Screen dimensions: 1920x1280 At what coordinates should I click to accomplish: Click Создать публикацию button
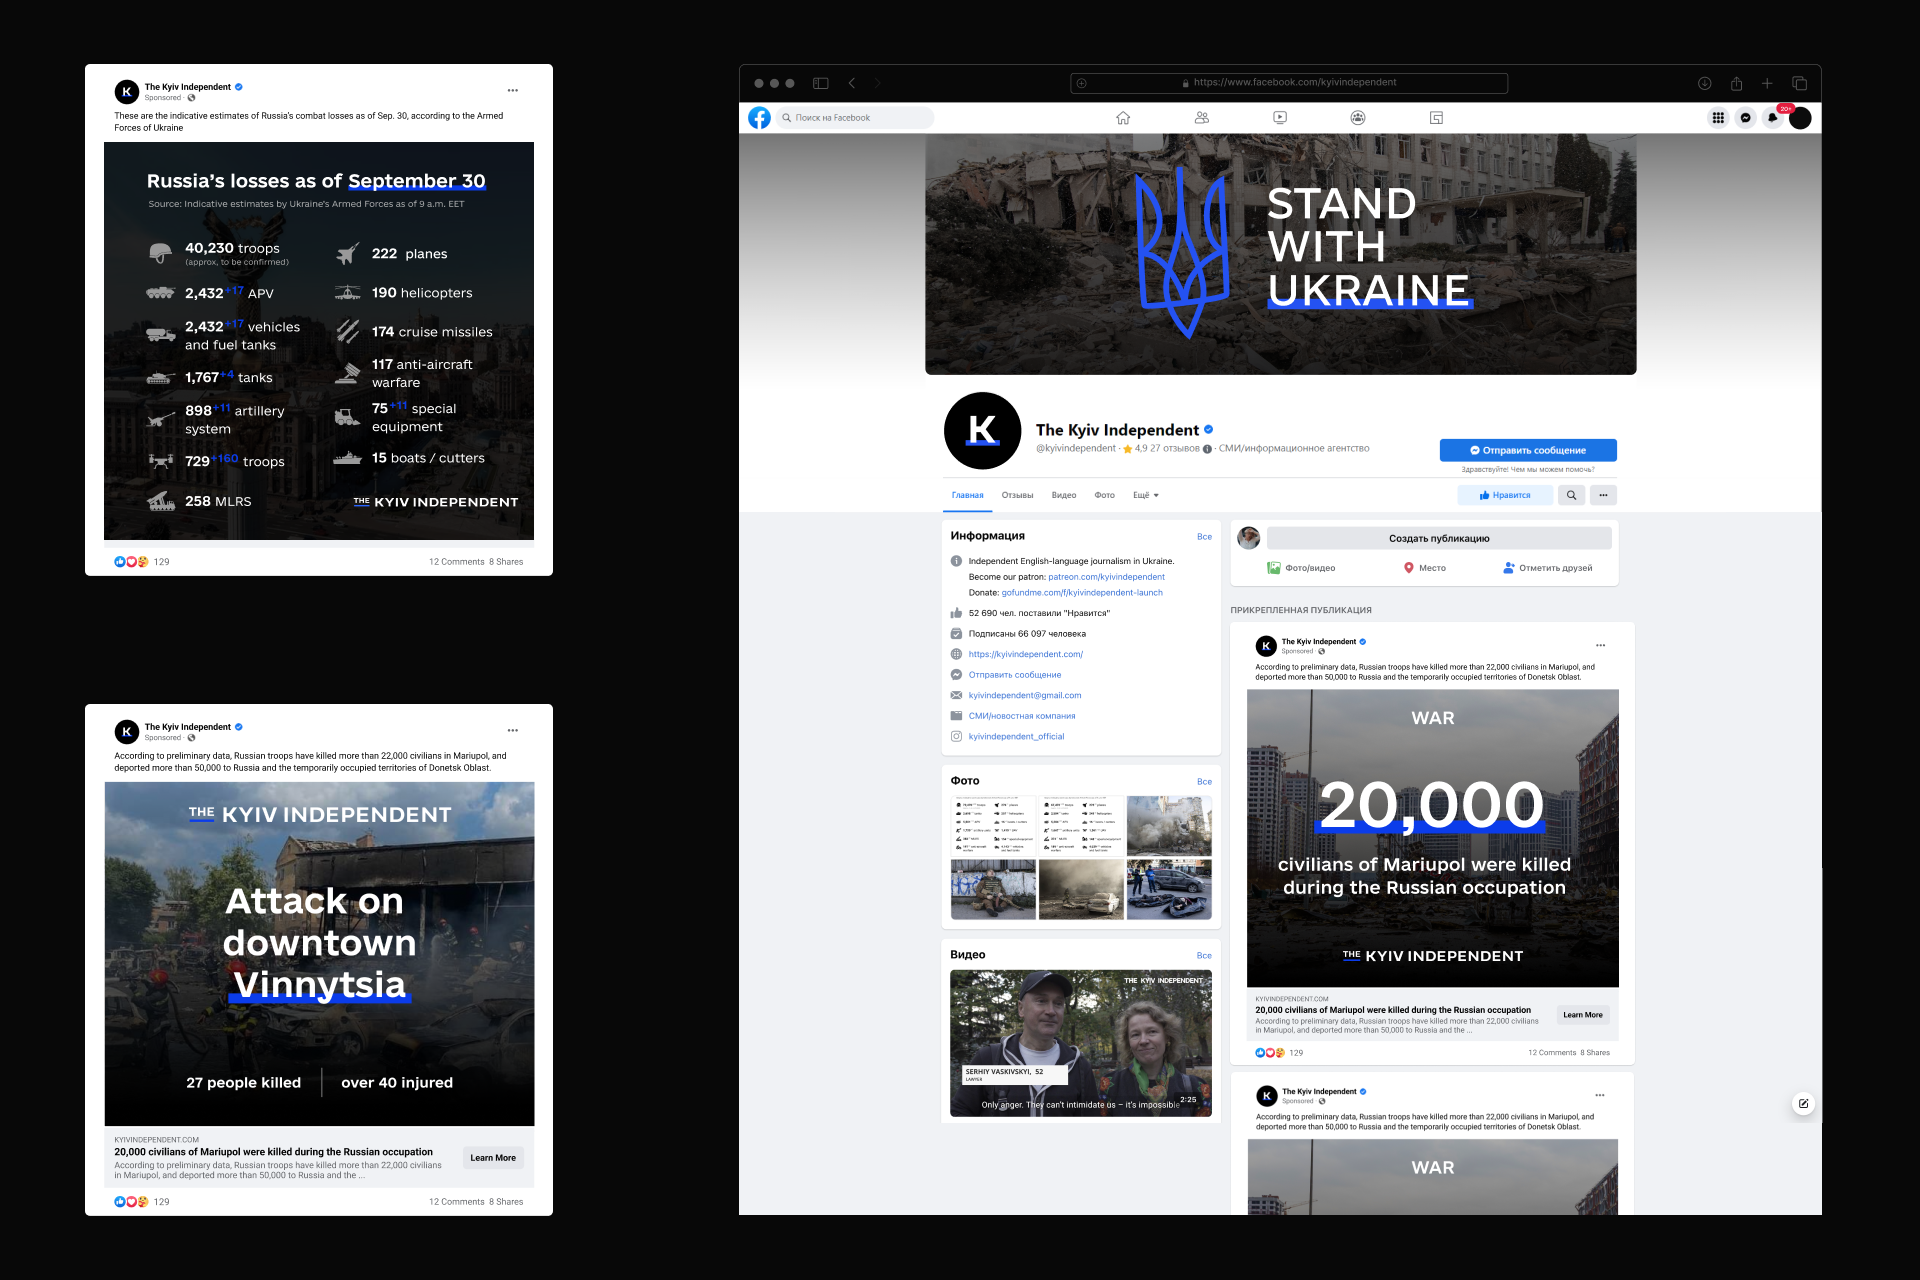pos(1439,538)
